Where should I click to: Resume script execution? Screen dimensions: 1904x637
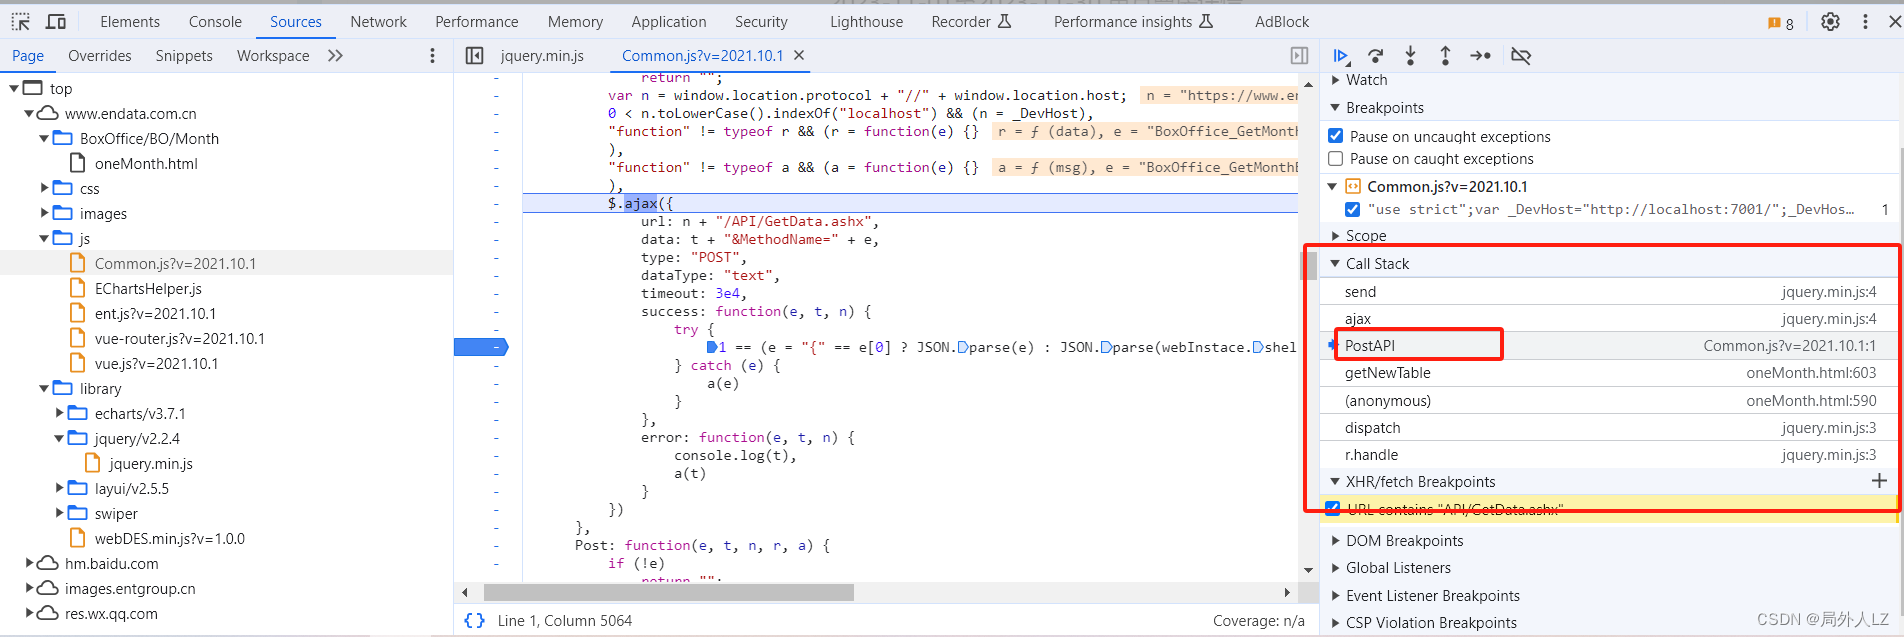coord(1342,56)
